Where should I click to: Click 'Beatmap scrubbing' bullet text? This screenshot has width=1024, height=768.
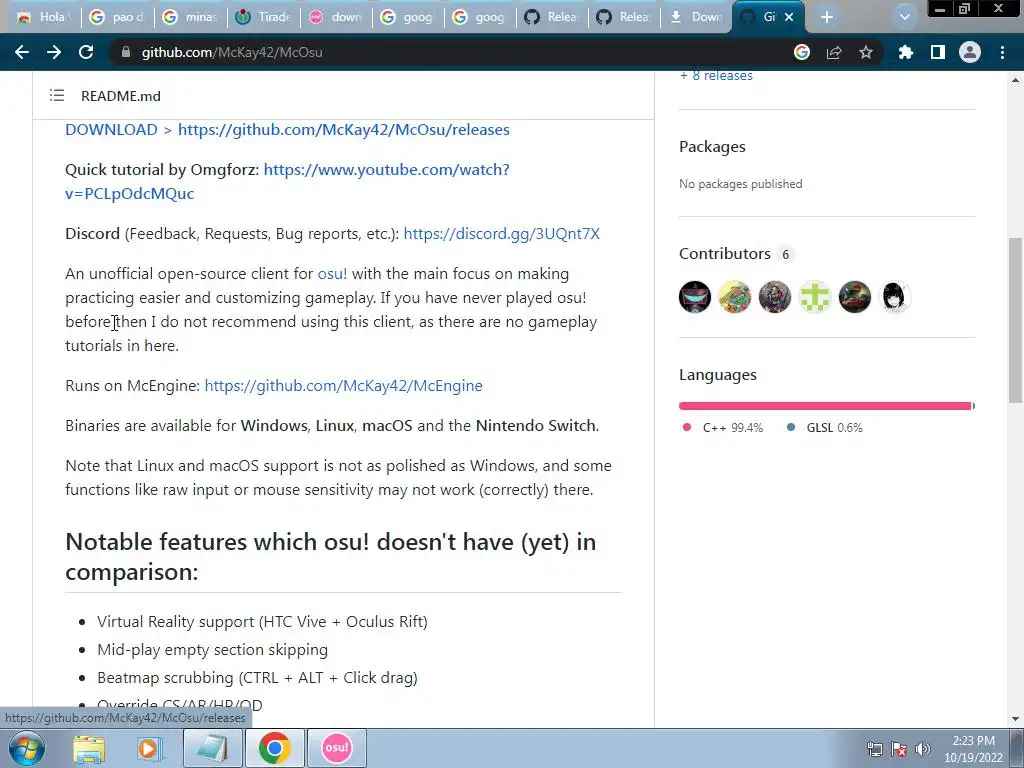tap(257, 678)
